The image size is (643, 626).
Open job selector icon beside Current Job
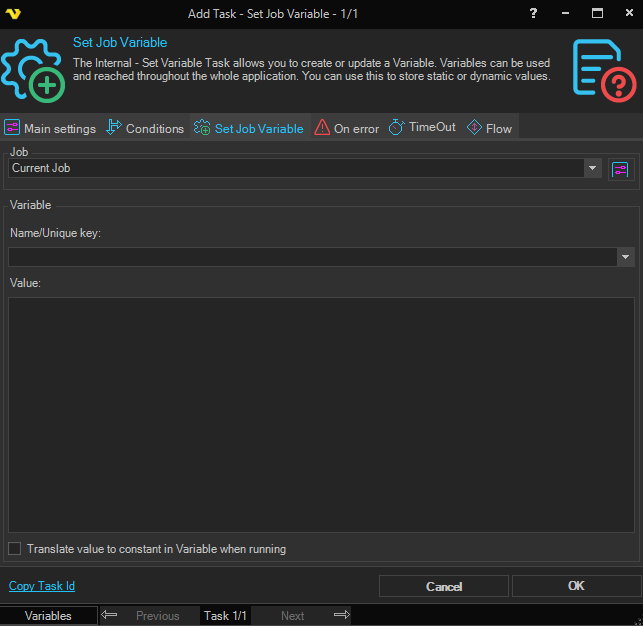coord(621,169)
